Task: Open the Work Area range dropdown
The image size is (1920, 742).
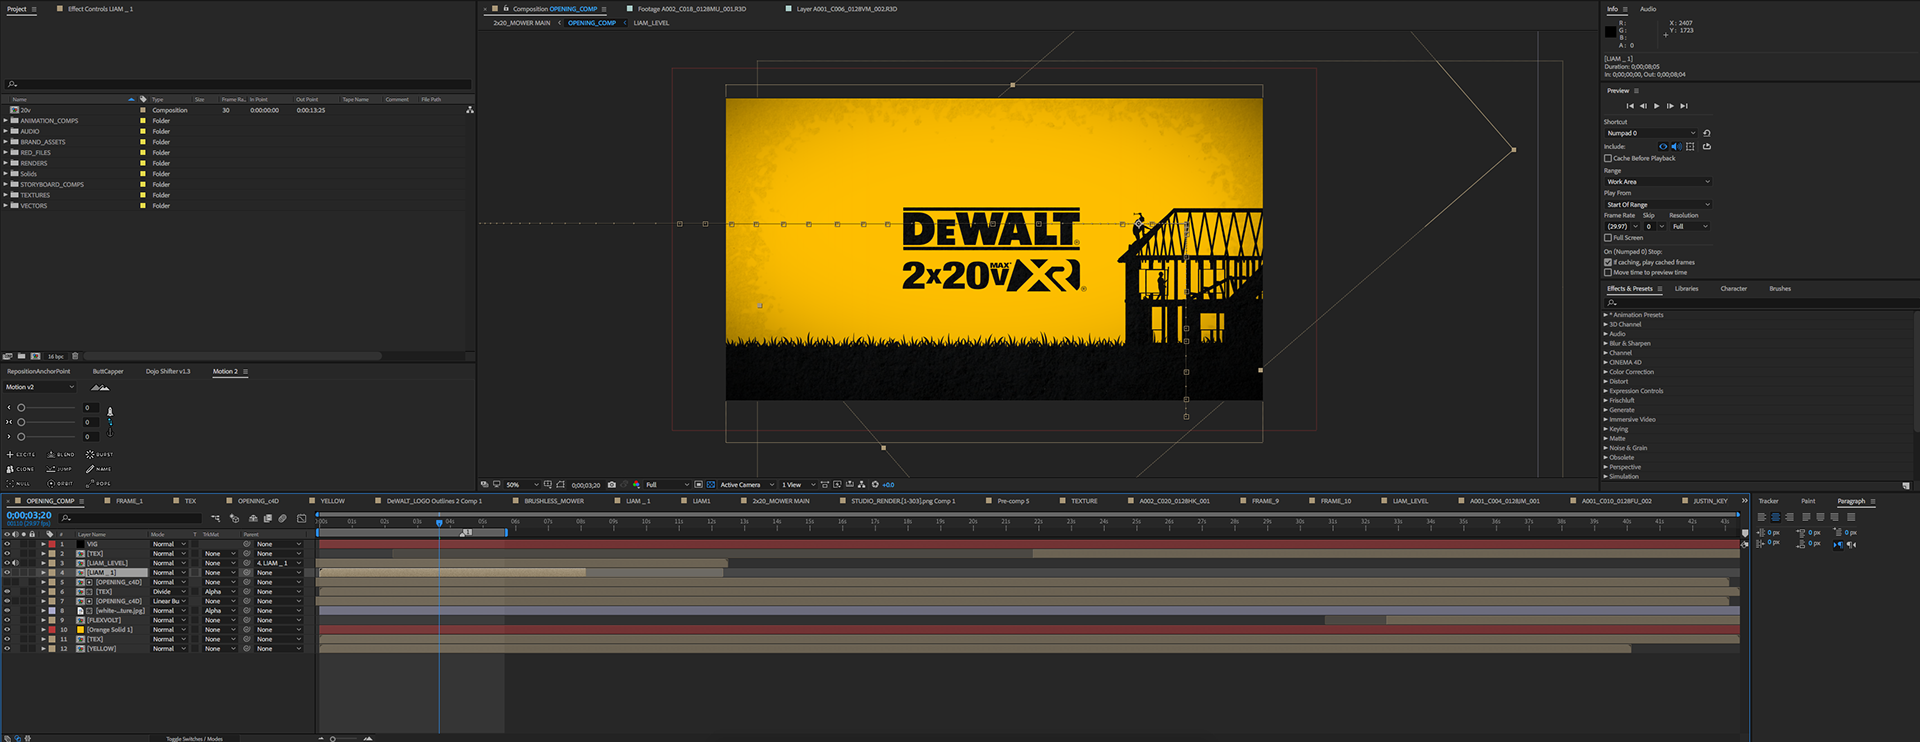Action: tap(1658, 182)
